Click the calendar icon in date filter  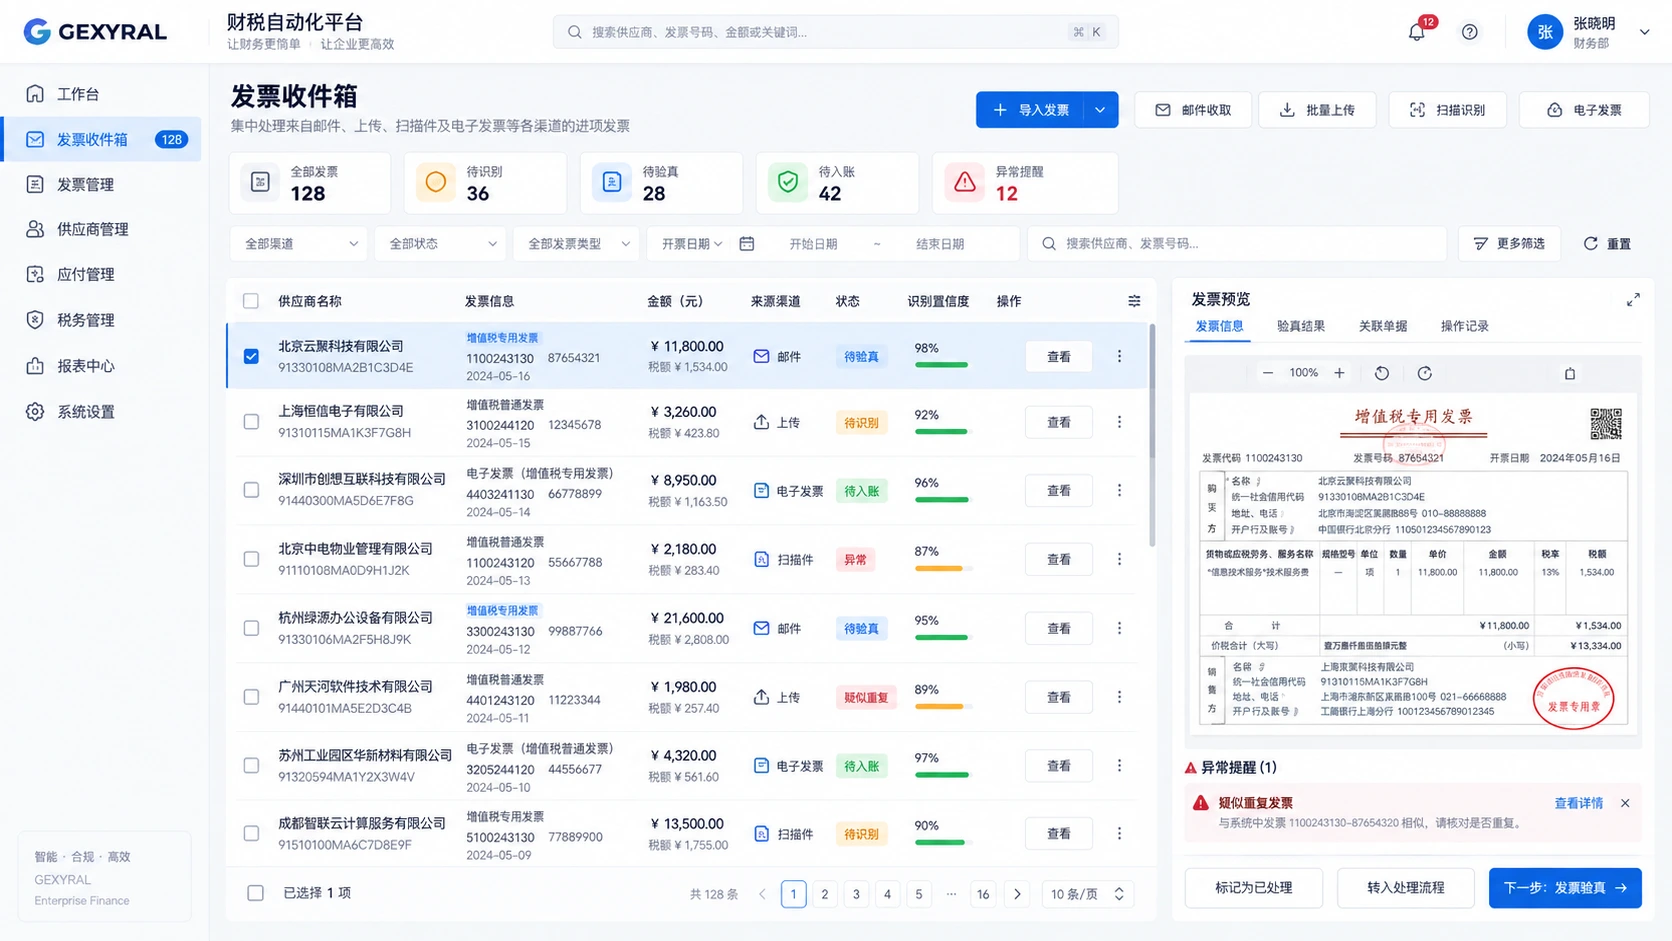[746, 243]
